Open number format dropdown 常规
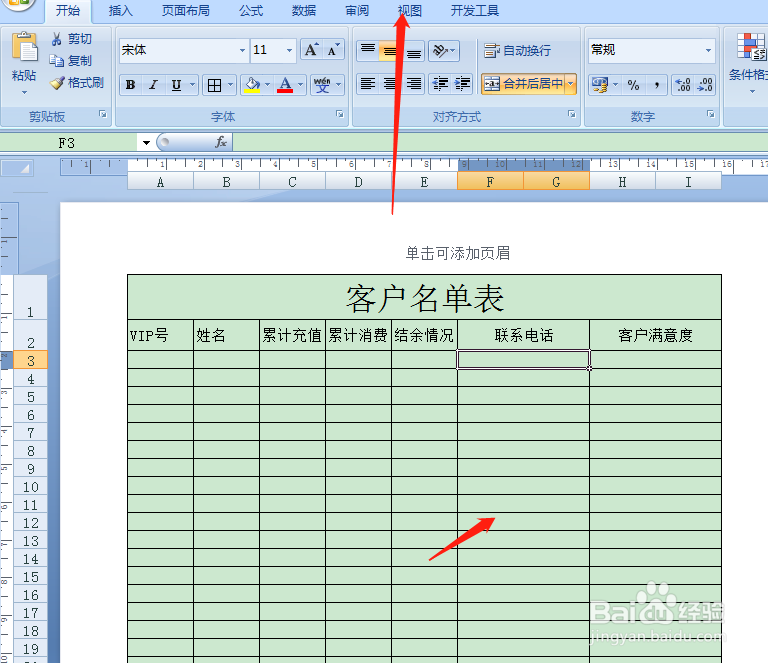This screenshot has width=768, height=663. coord(708,50)
